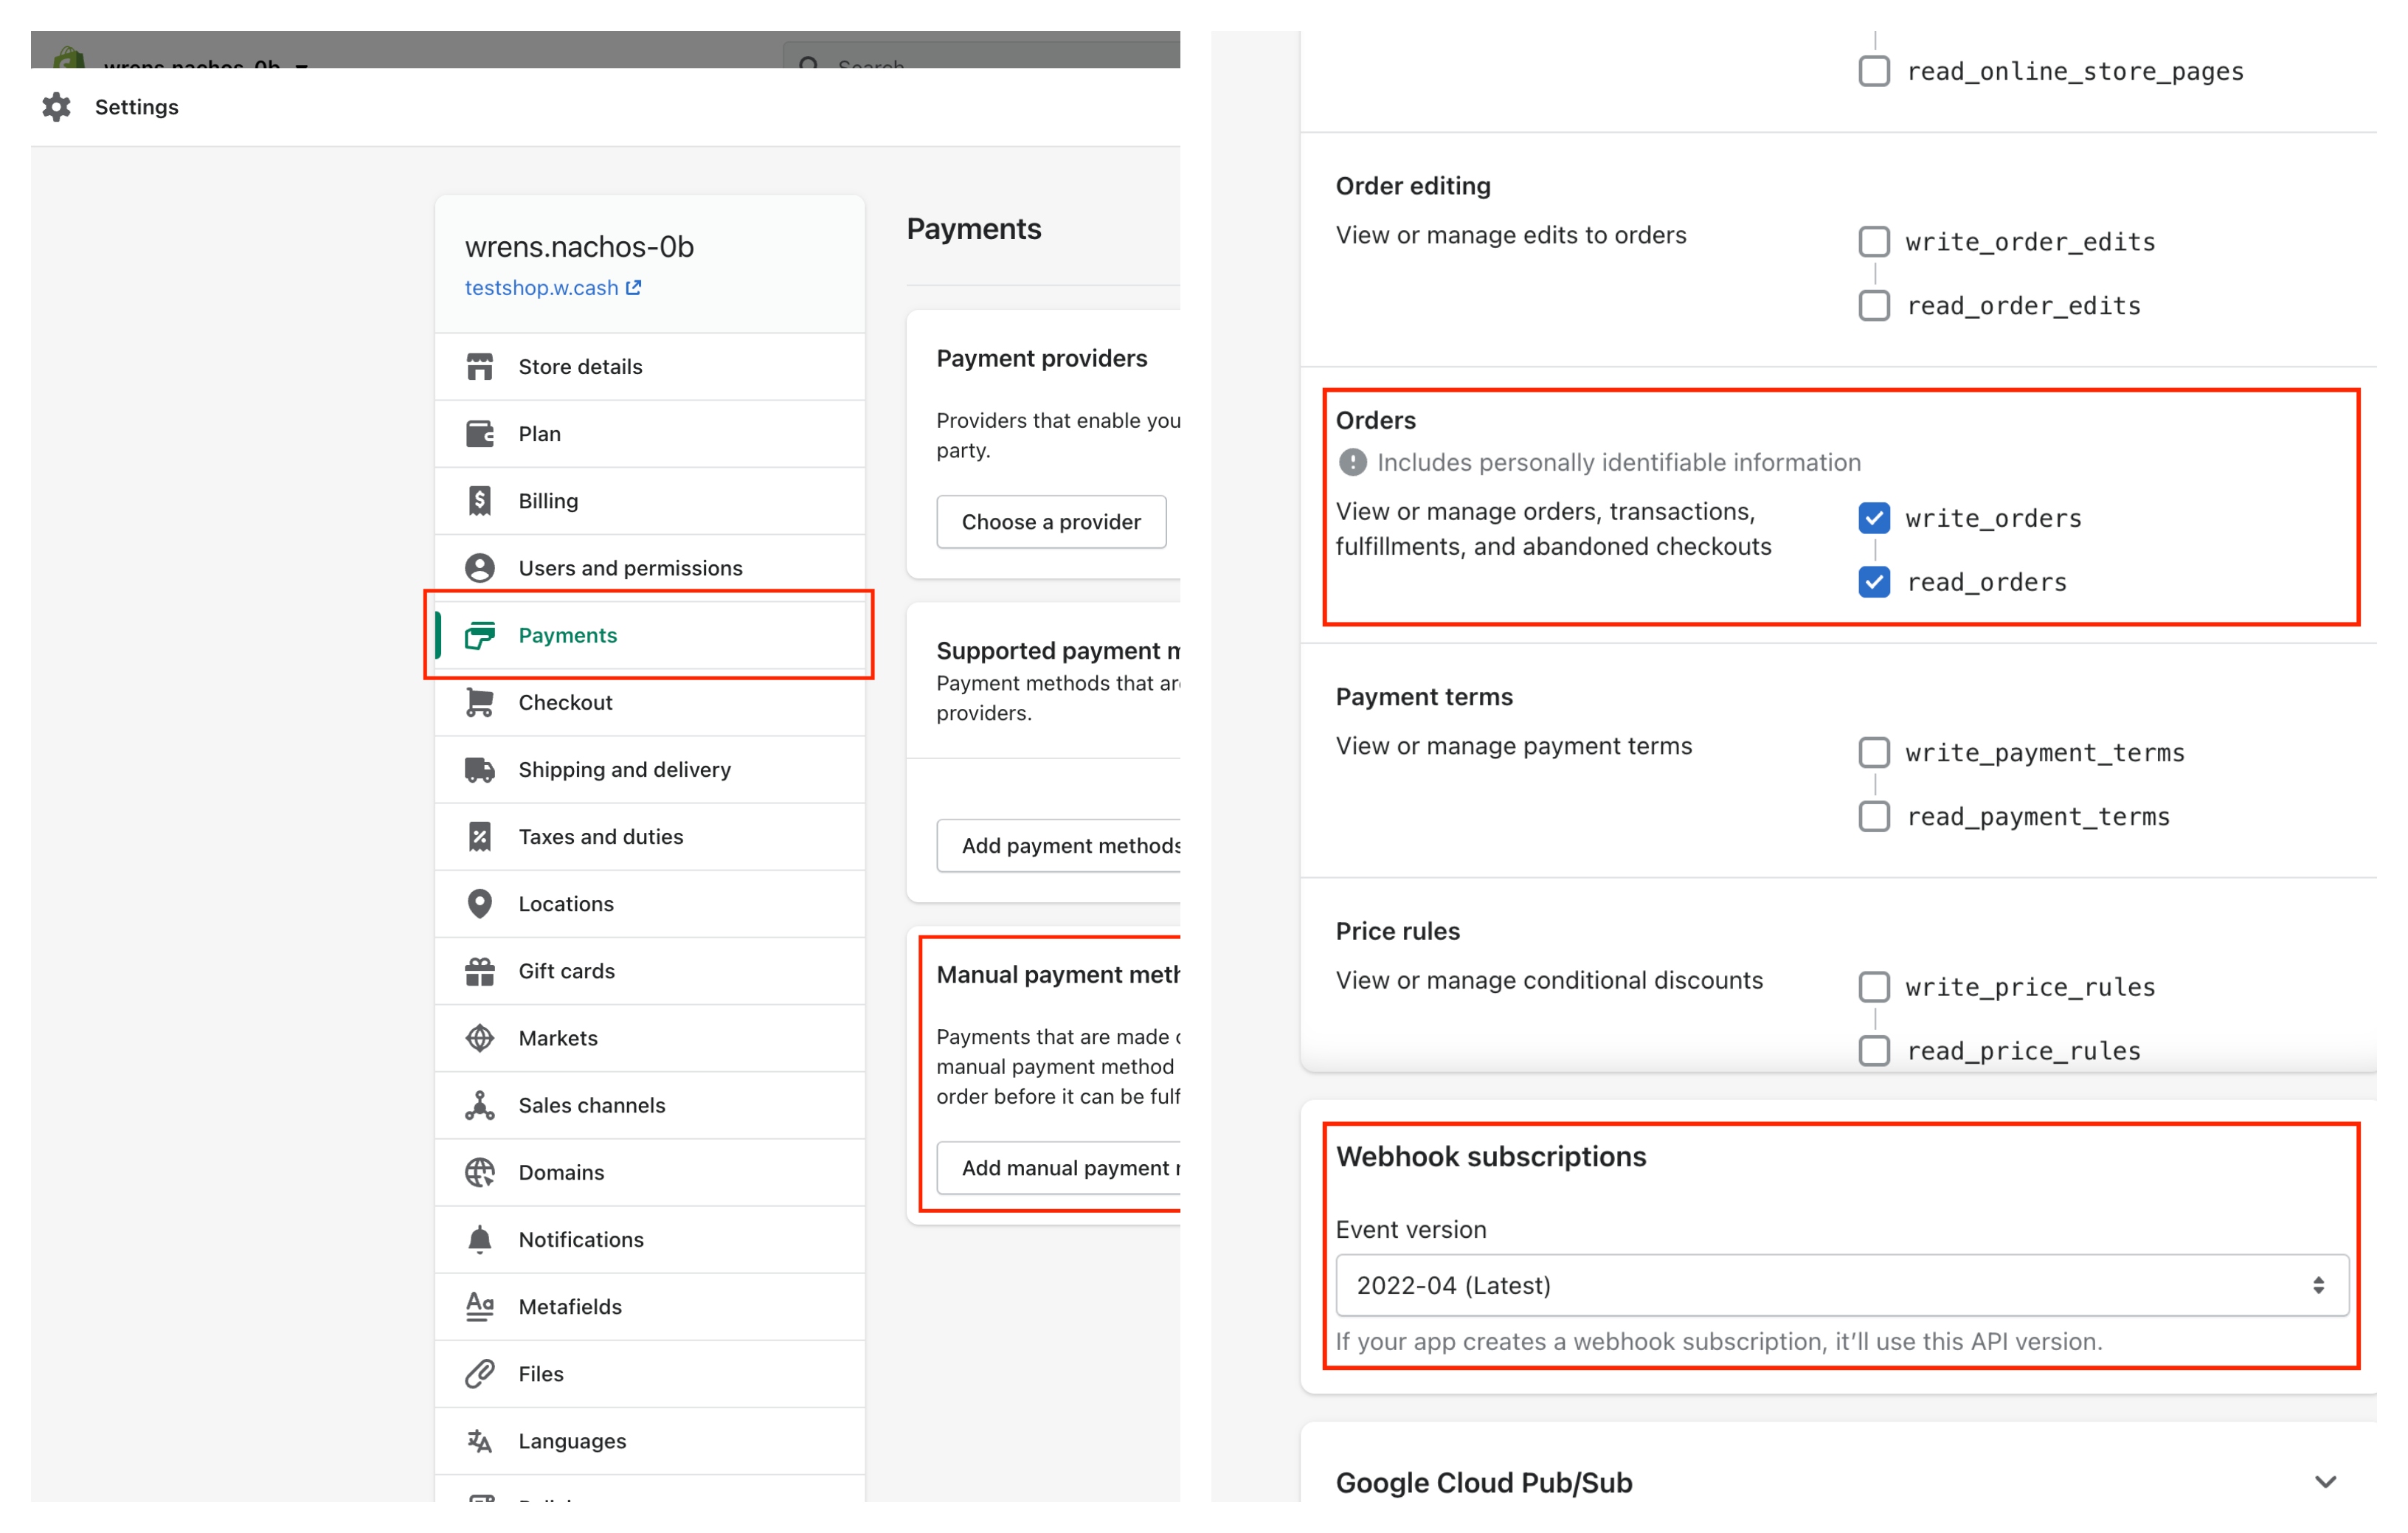Enable the write_payment_terms checkbox

(x=1874, y=752)
